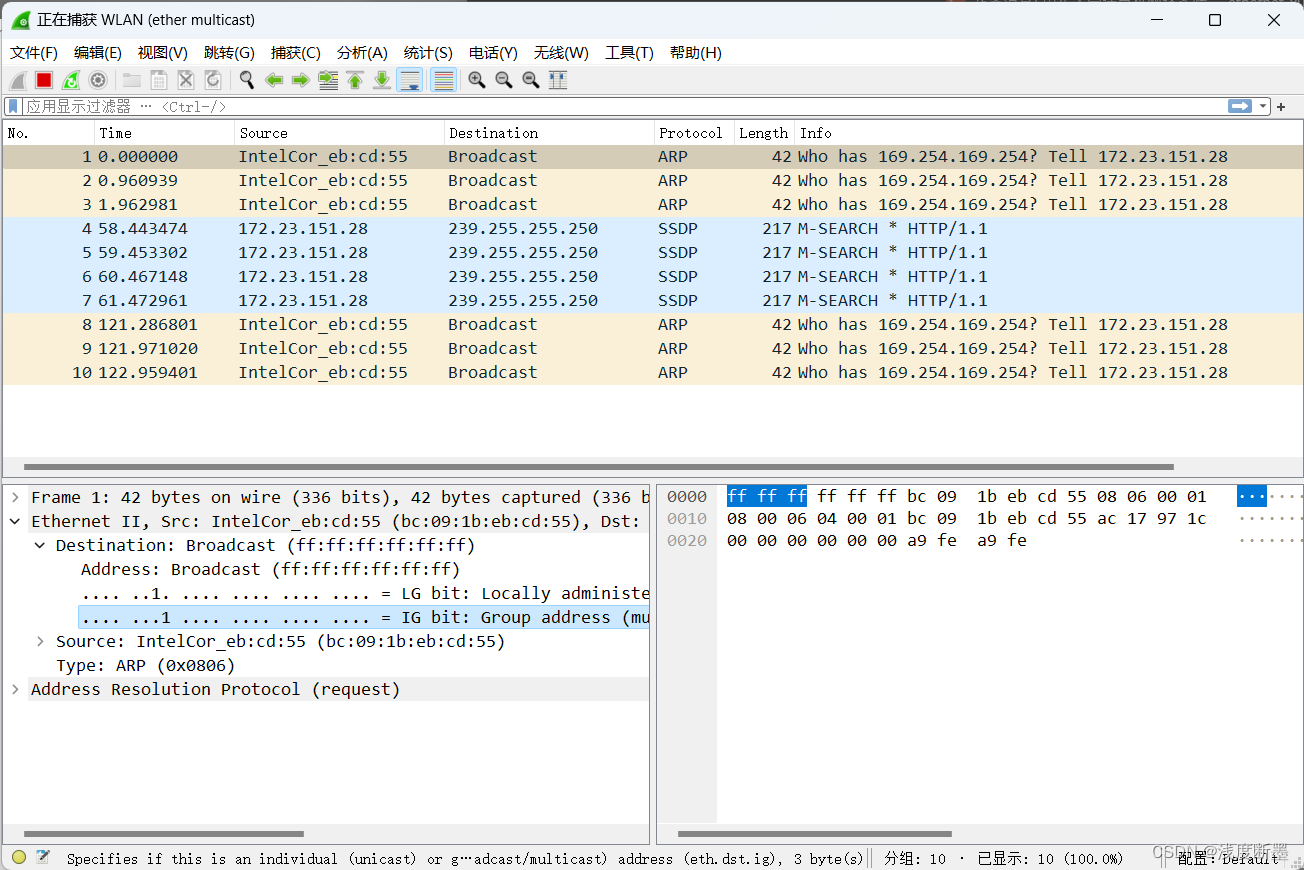Sort by the Time column header
This screenshot has width=1304, height=870.
[x=165, y=133]
